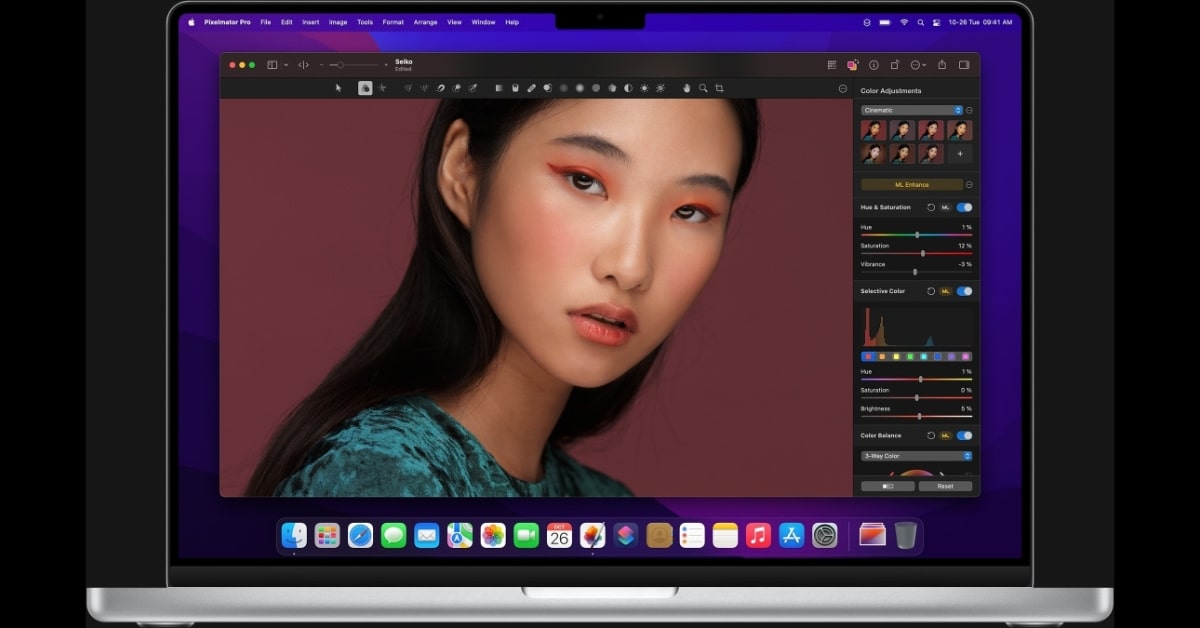Open the 3-Way Color dropdown
1200x628 pixels.
(x=916, y=456)
